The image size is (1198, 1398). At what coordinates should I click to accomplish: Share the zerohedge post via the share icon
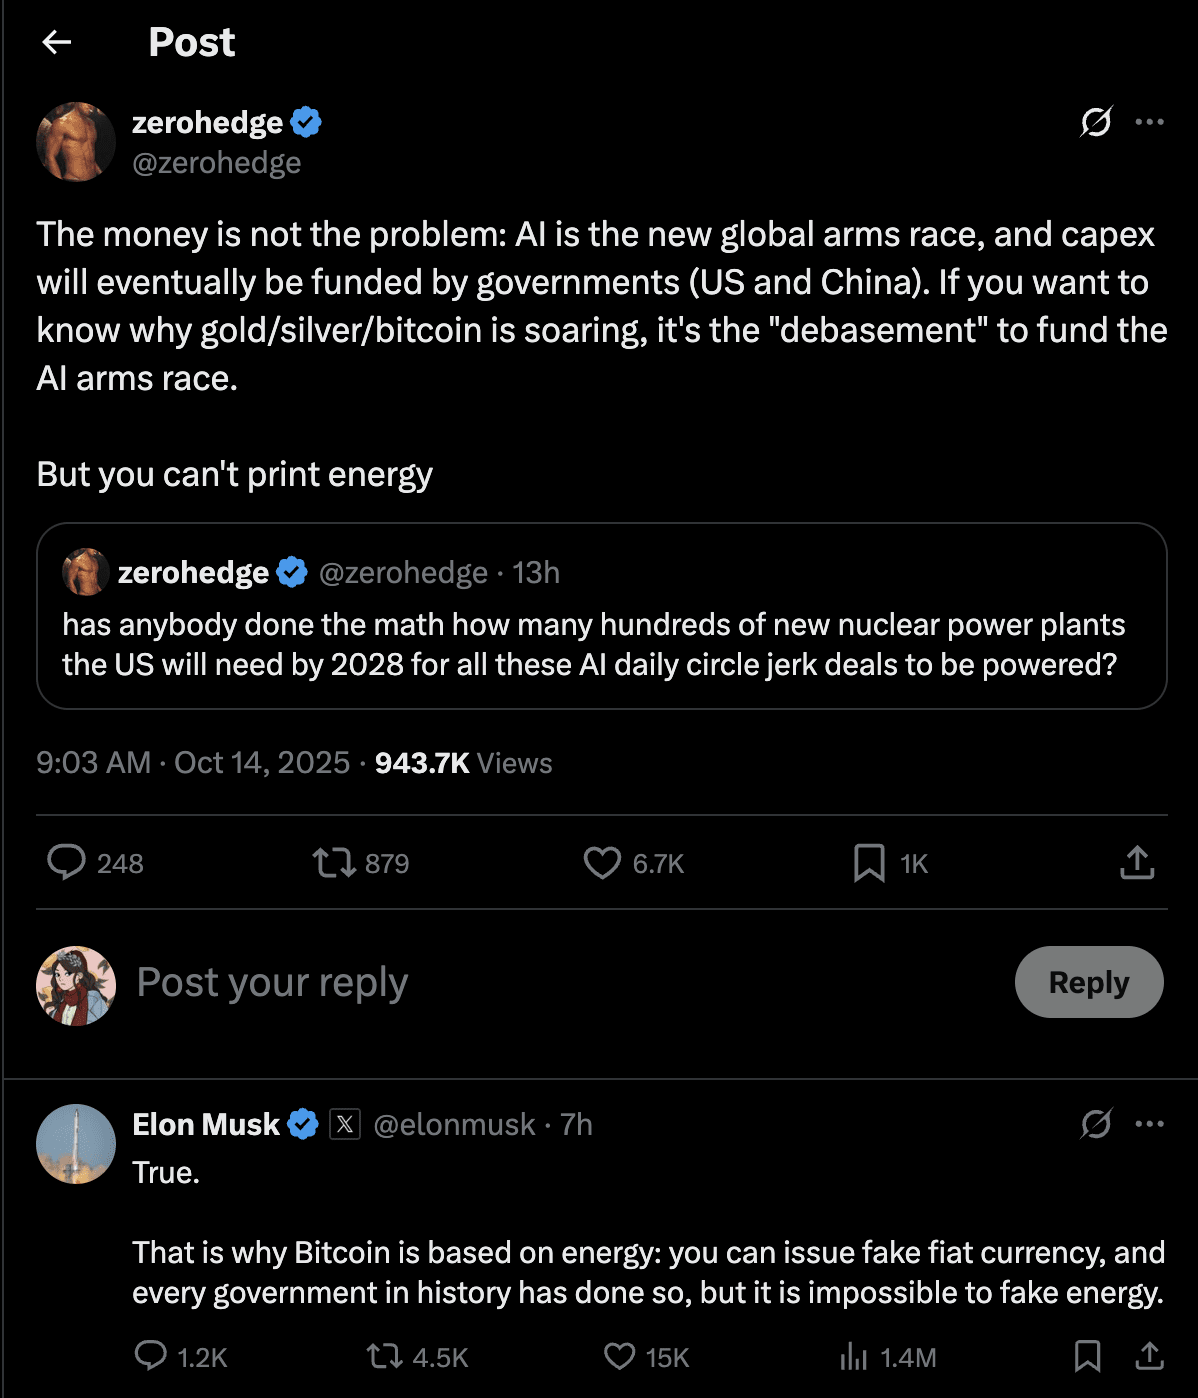(1137, 862)
